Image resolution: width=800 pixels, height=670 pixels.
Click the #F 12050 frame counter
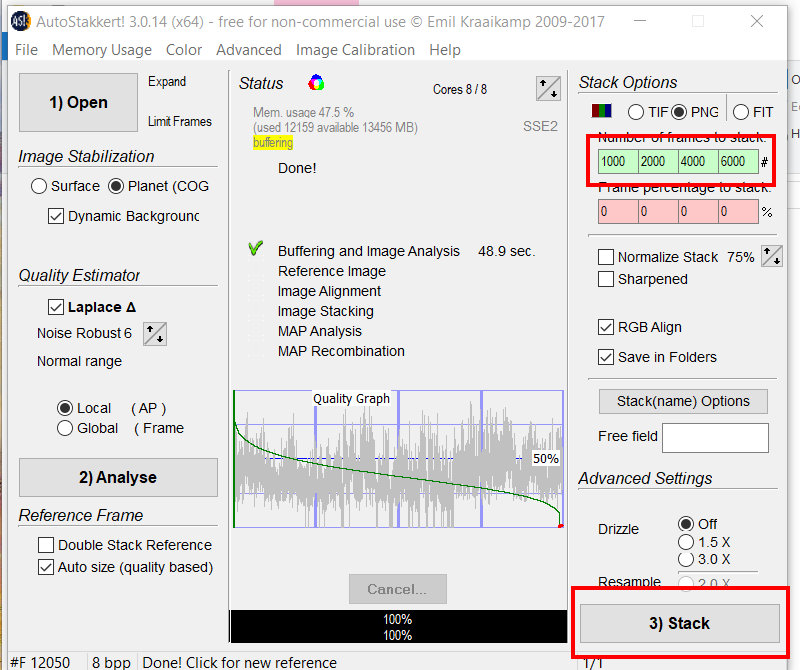click(40, 662)
